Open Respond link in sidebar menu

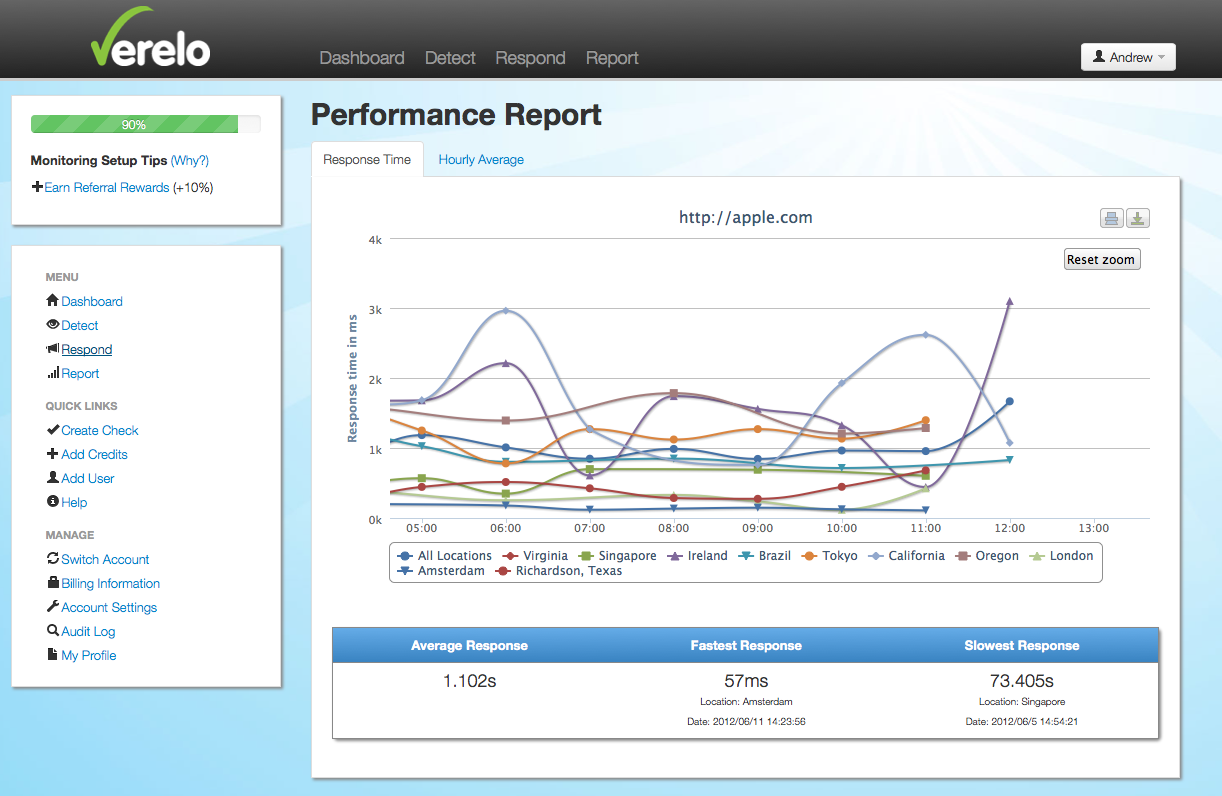point(87,349)
